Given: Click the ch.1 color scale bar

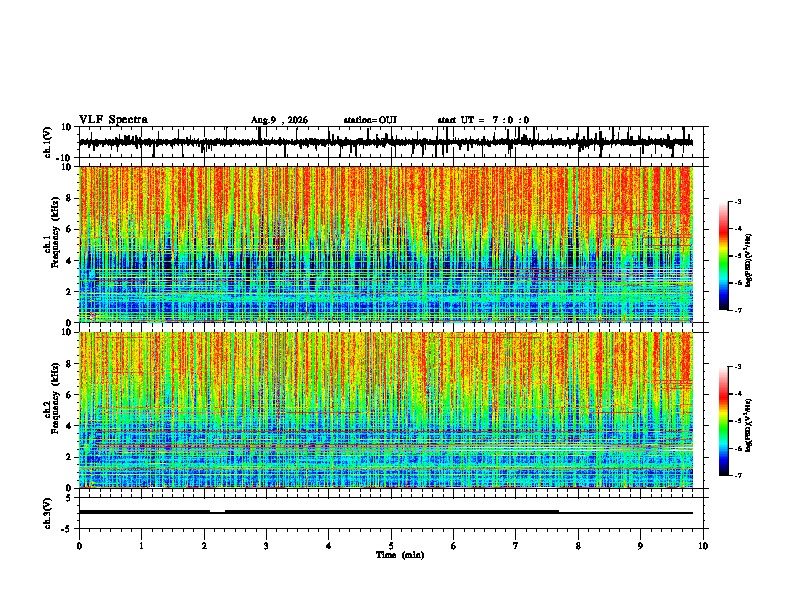Looking at the screenshot, I should pos(724,256).
